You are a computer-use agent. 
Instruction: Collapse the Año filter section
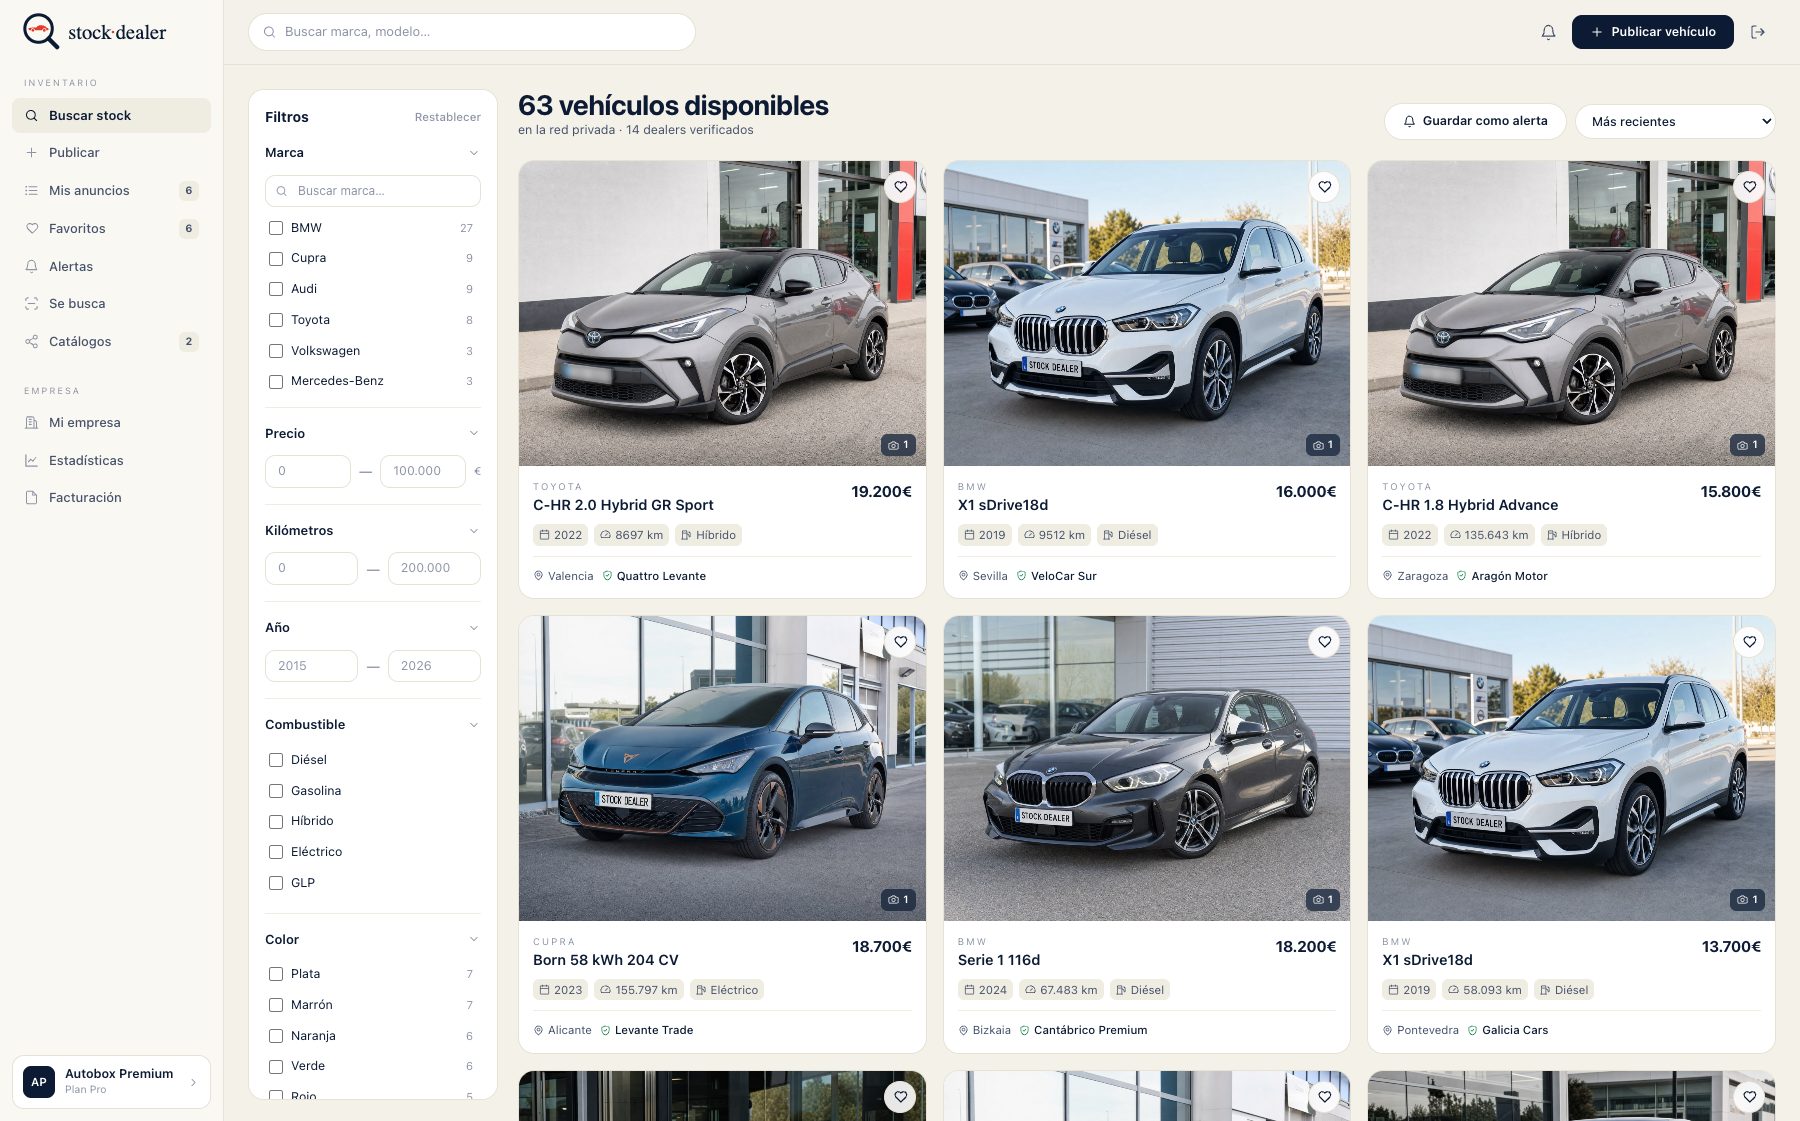click(x=473, y=628)
